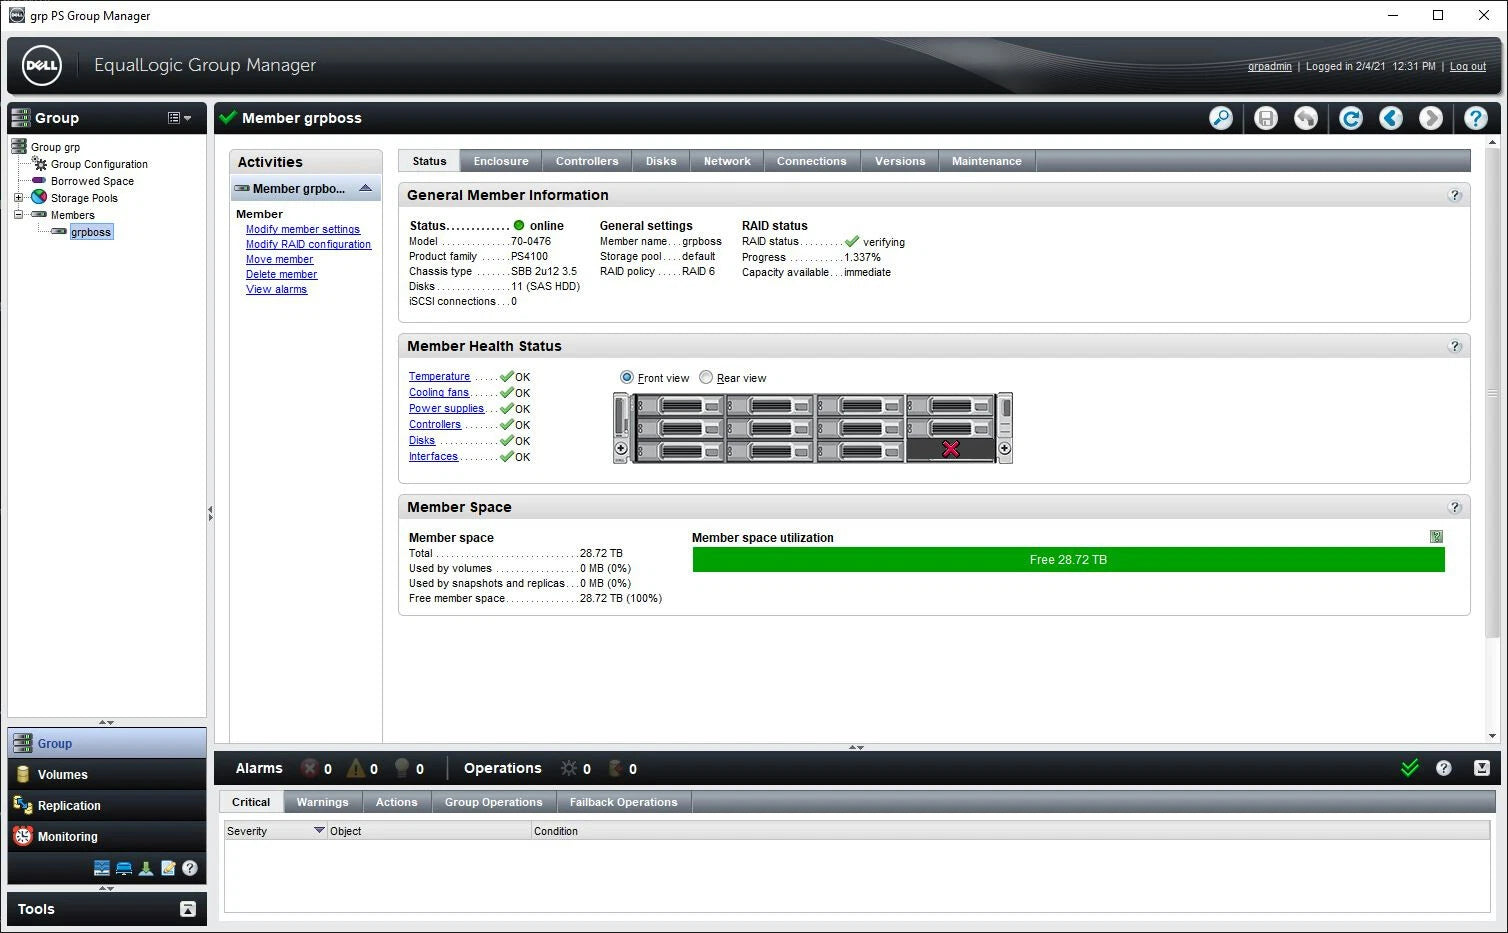This screenshot has width=1508, height=933.
Task: Open the Cooling fans health link
Action: click(439, 392)
